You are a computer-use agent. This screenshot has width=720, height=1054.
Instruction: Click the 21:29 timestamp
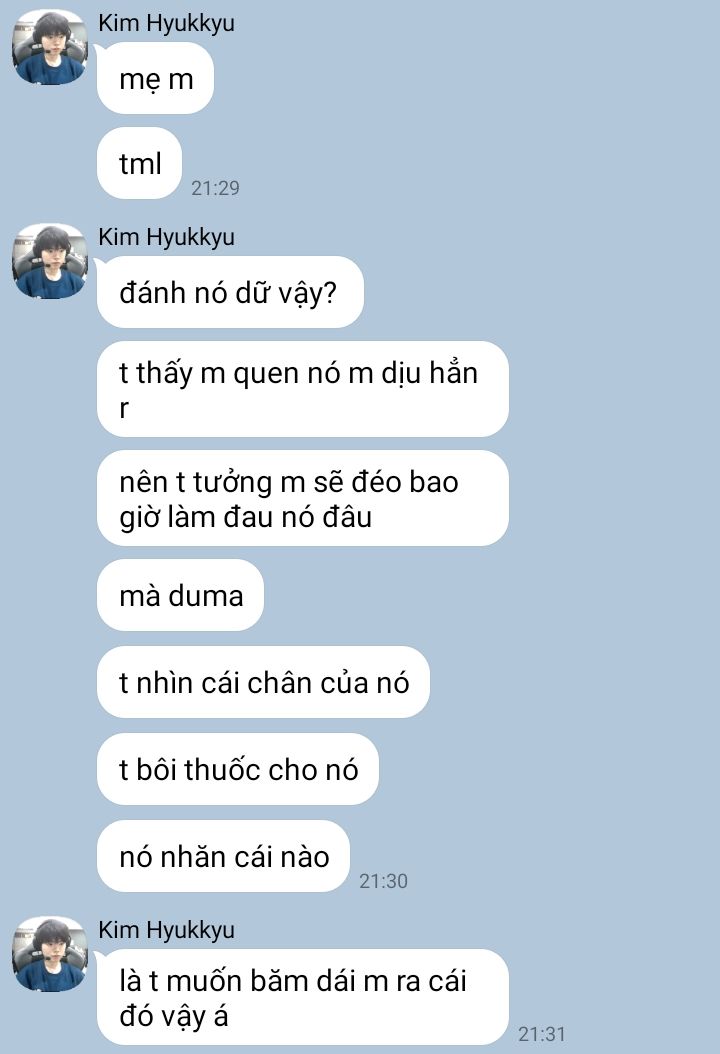tap(215, 188)
